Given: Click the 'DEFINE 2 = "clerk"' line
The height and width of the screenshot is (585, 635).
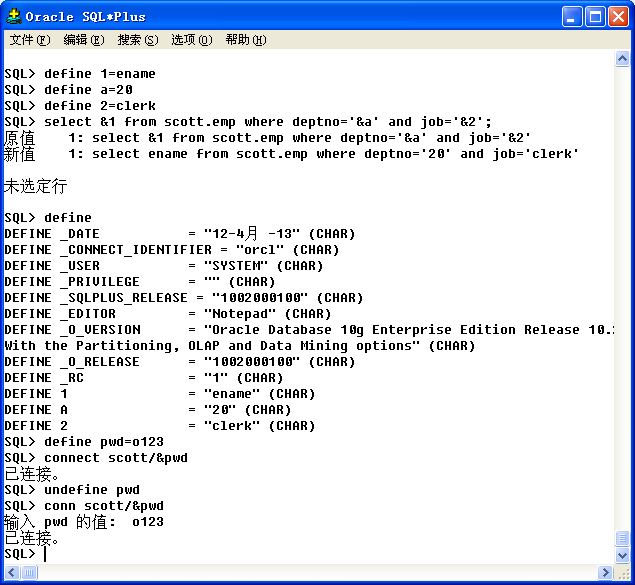Looking at the screenshot, I should pos(160,425).
